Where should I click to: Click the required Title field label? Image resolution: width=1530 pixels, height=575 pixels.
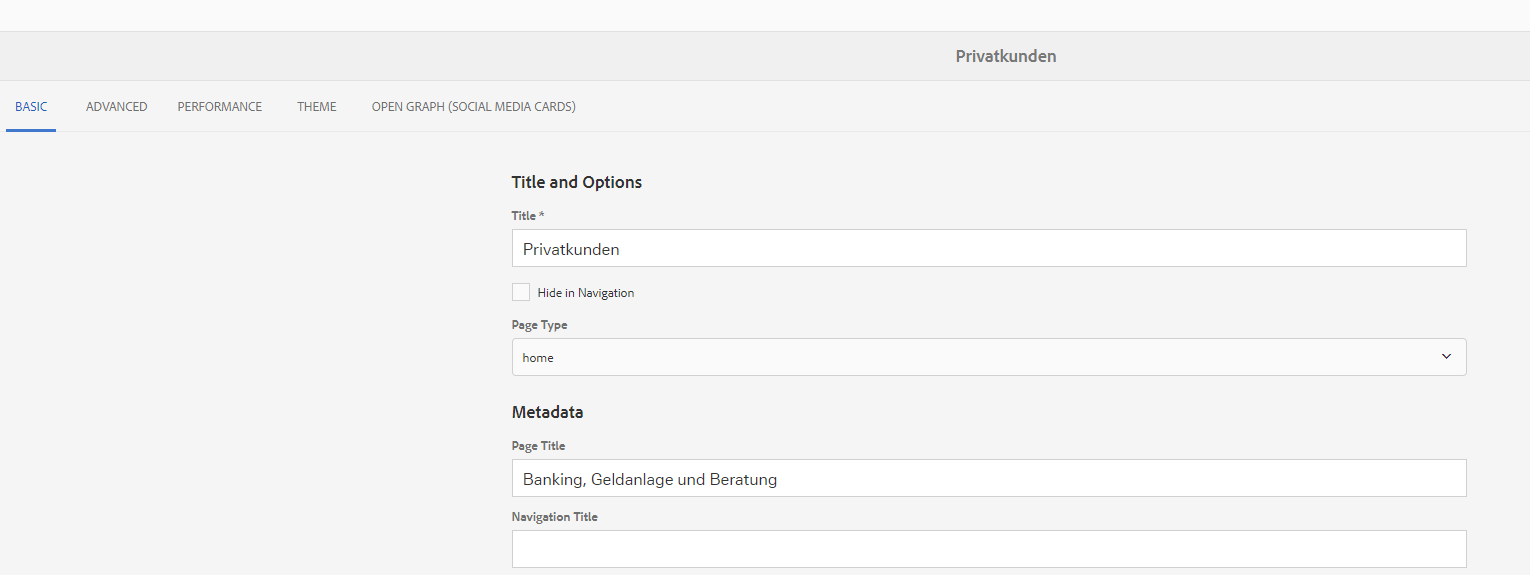point(527,216)
